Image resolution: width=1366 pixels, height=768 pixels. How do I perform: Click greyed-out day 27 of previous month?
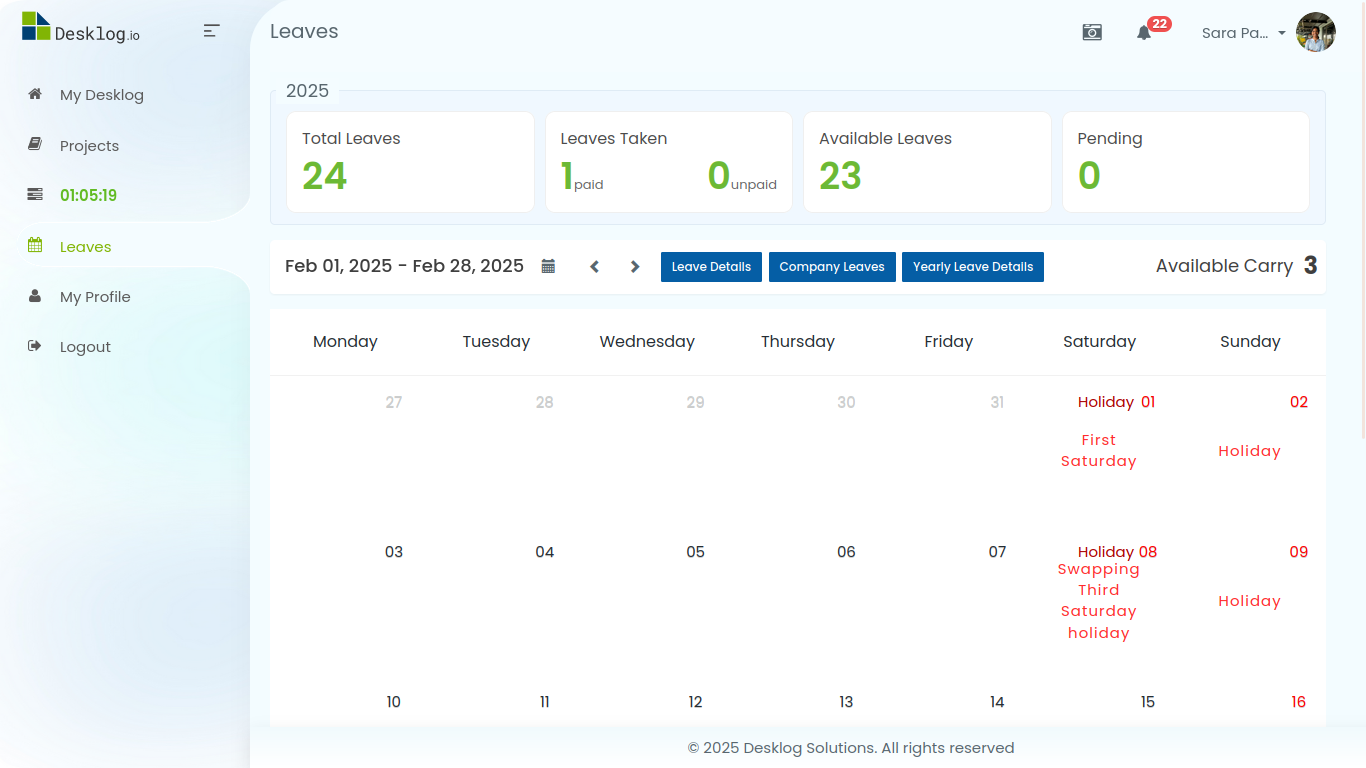point(394,402)
